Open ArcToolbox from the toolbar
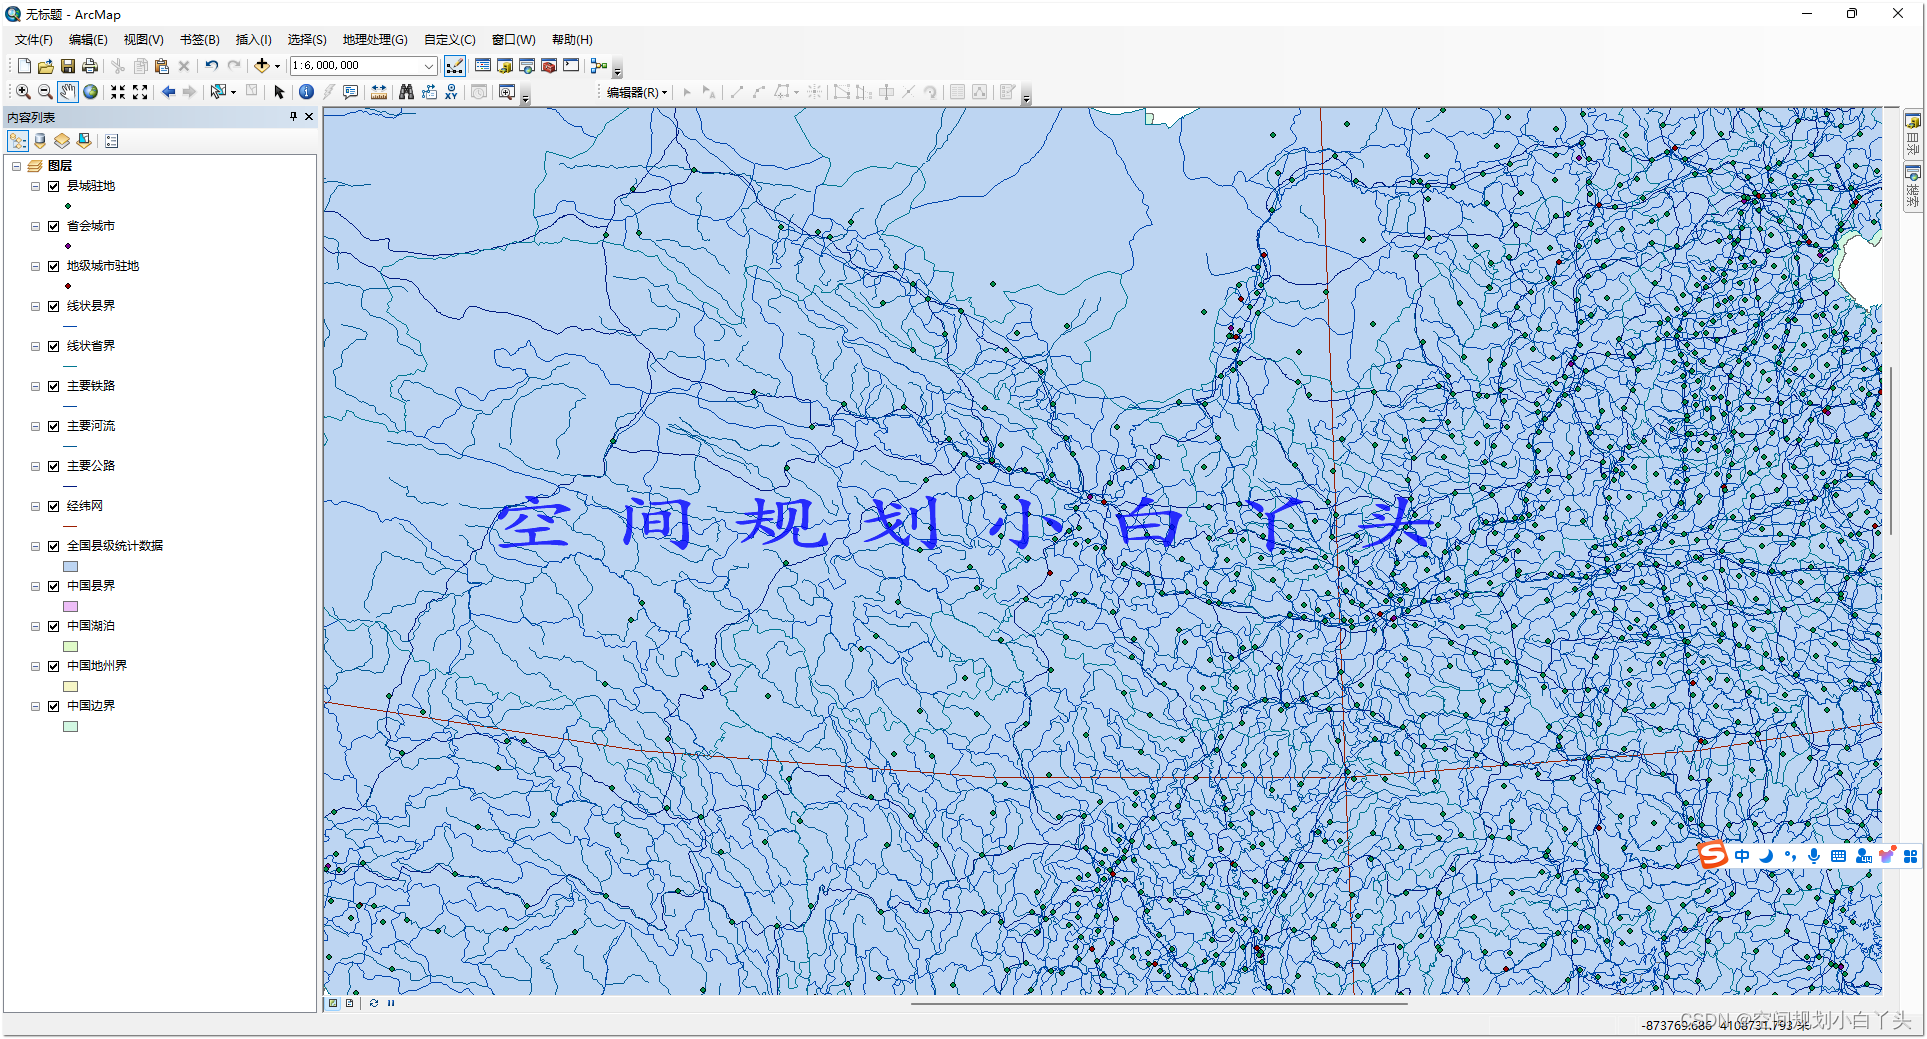This screenshot has height=1039, width=1927. click(549, 66)
